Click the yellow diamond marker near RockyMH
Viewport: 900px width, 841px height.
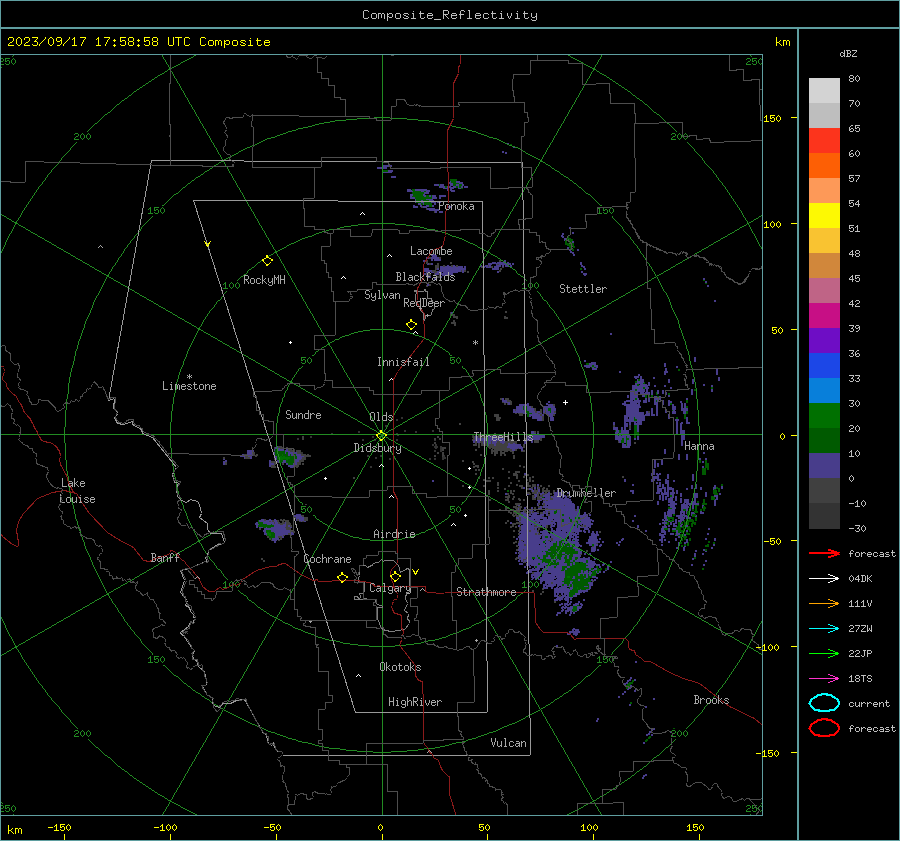pyautogui.click(x=267, y=261)
